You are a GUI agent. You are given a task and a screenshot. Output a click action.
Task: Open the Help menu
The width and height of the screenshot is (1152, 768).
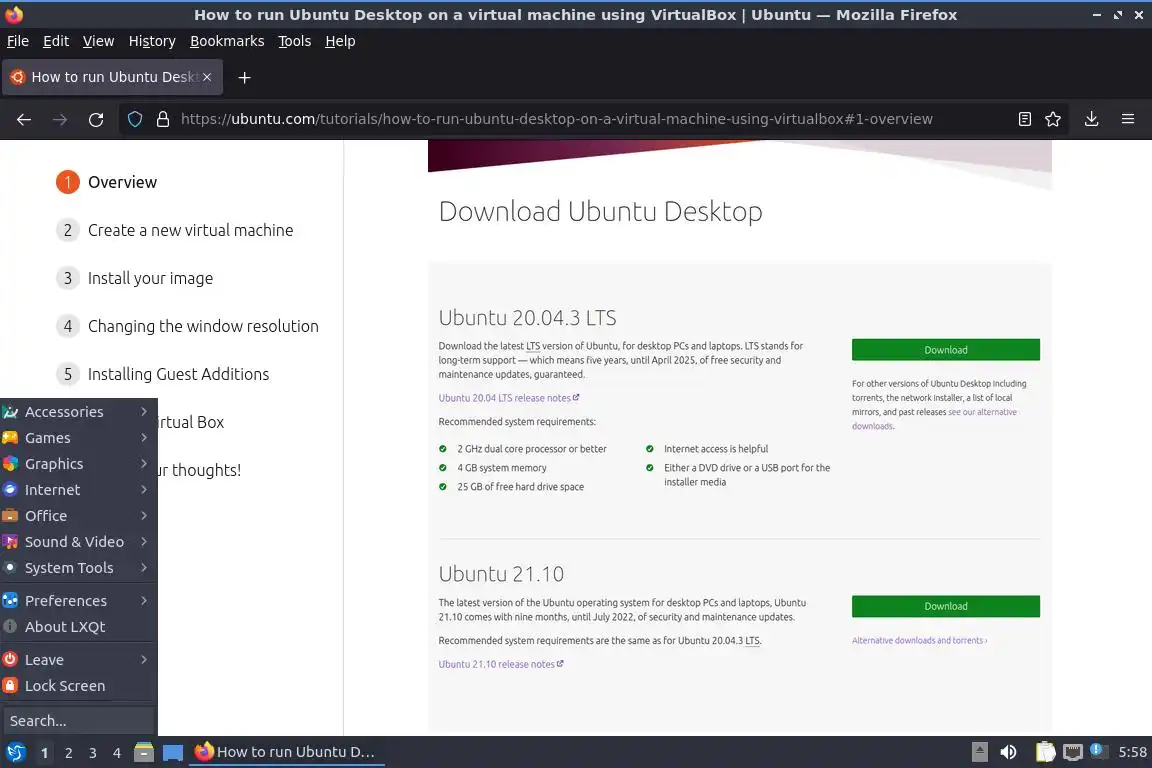point(340,41)
